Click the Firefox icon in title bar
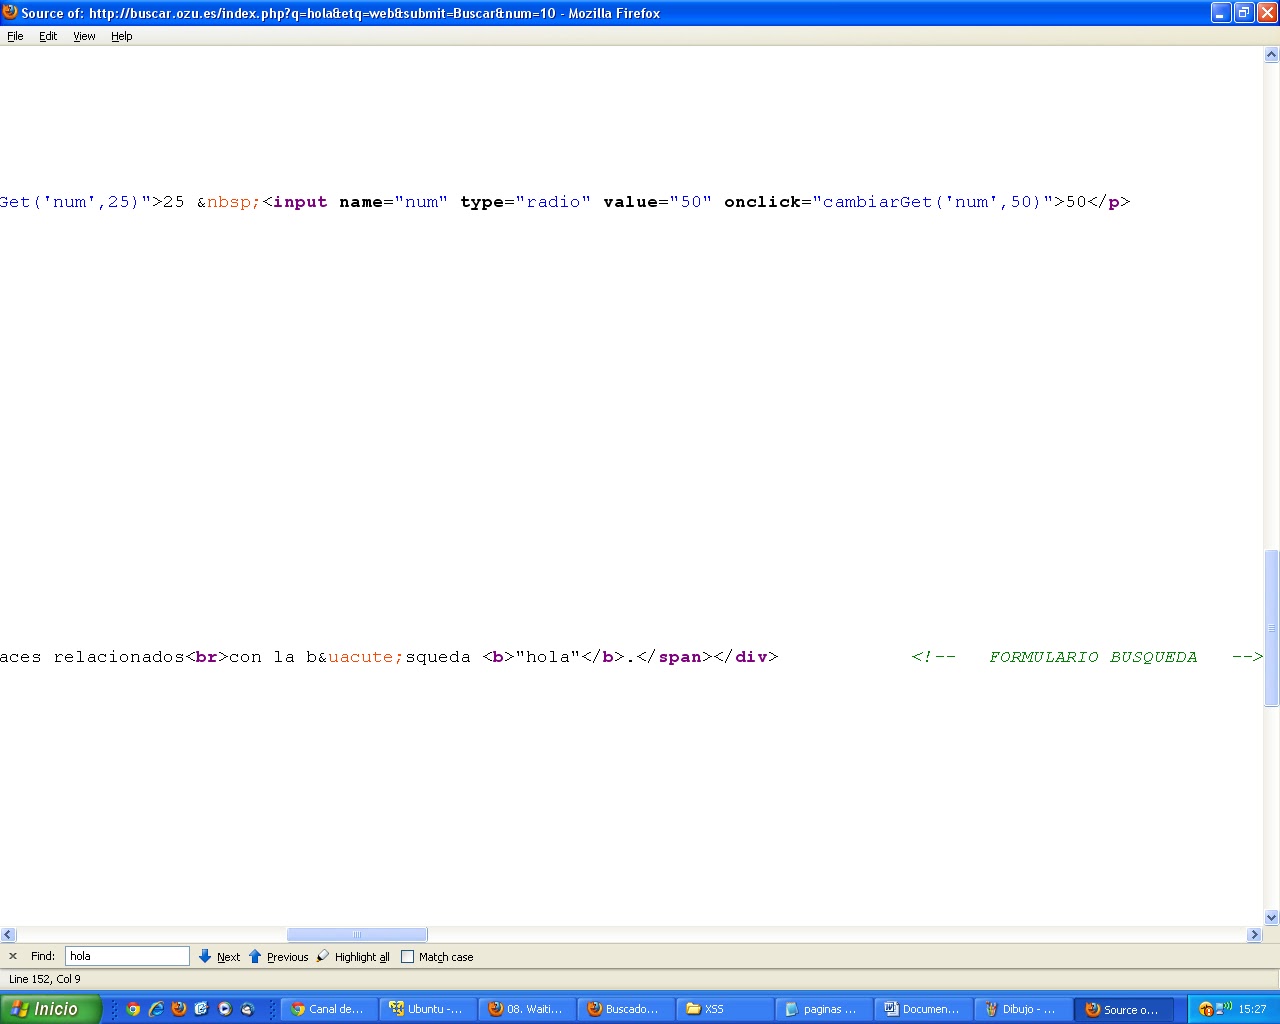Screen dimensions: 1280x1024 10,13
